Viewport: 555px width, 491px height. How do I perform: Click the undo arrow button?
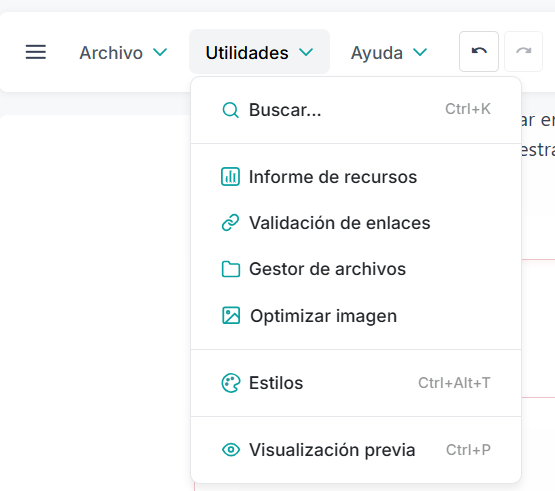coord(479,51)
